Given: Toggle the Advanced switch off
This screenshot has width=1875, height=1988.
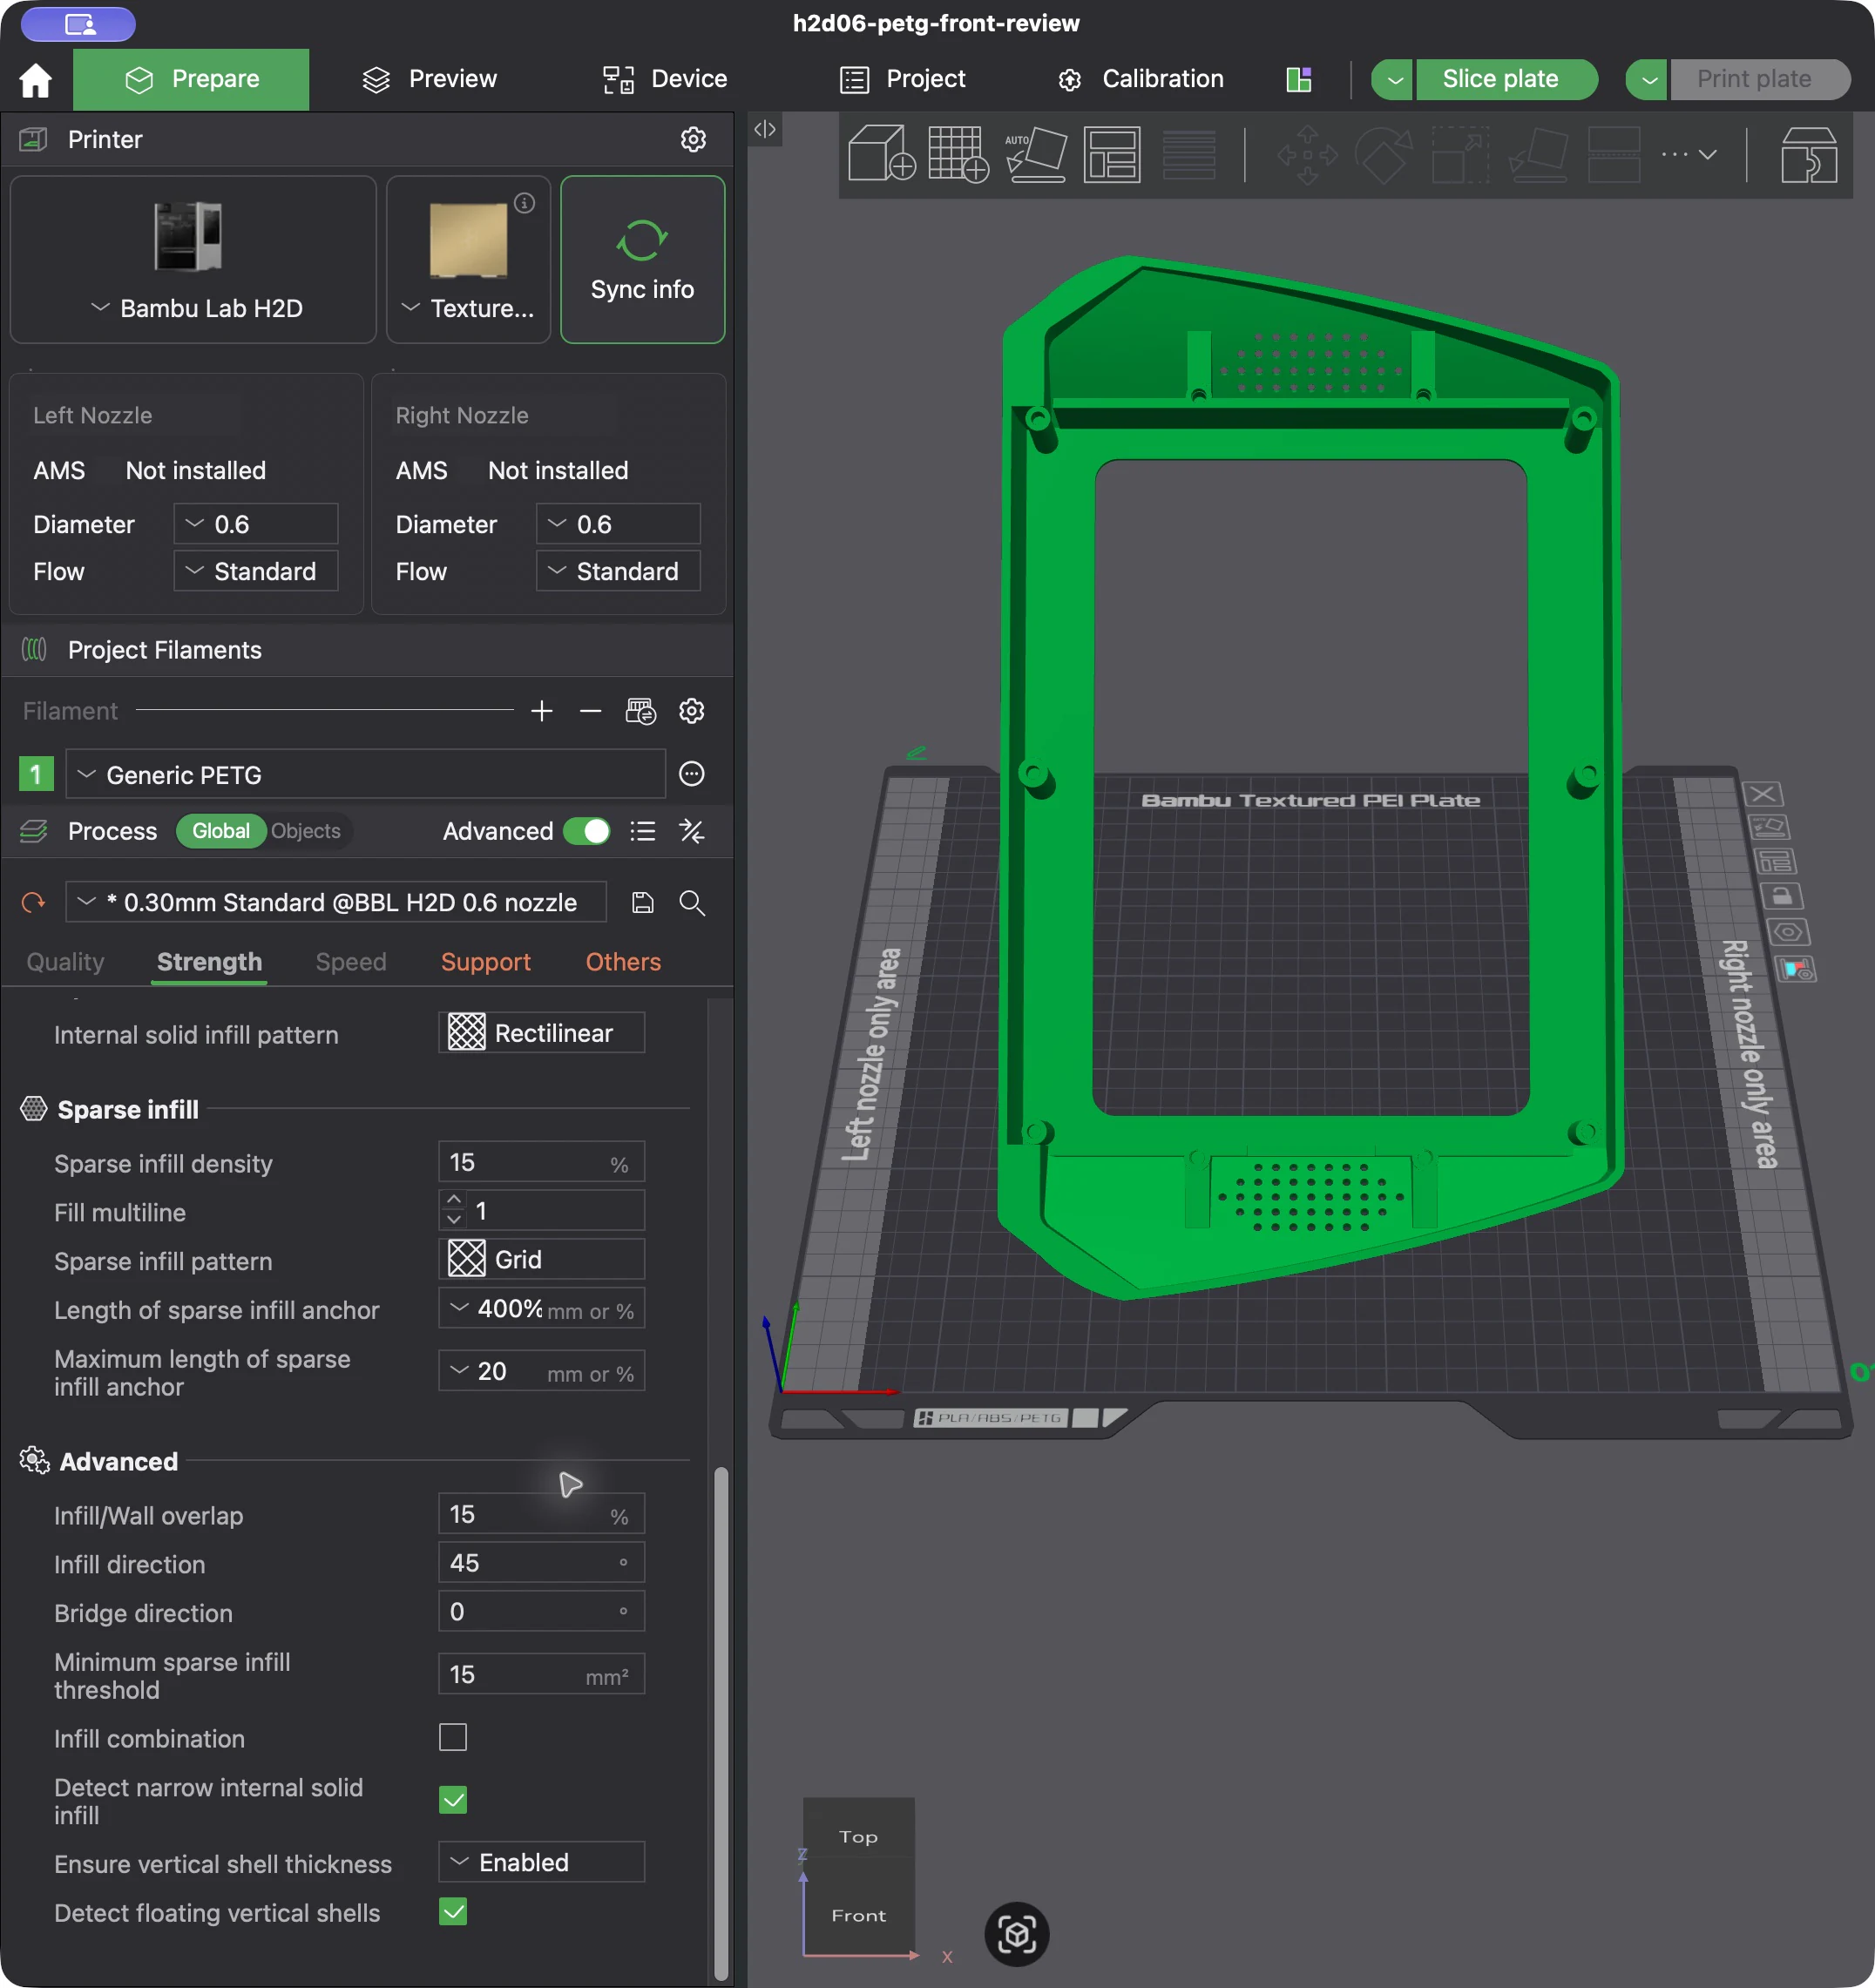Looking at the screenshot, I should click(x=587, y=831).
